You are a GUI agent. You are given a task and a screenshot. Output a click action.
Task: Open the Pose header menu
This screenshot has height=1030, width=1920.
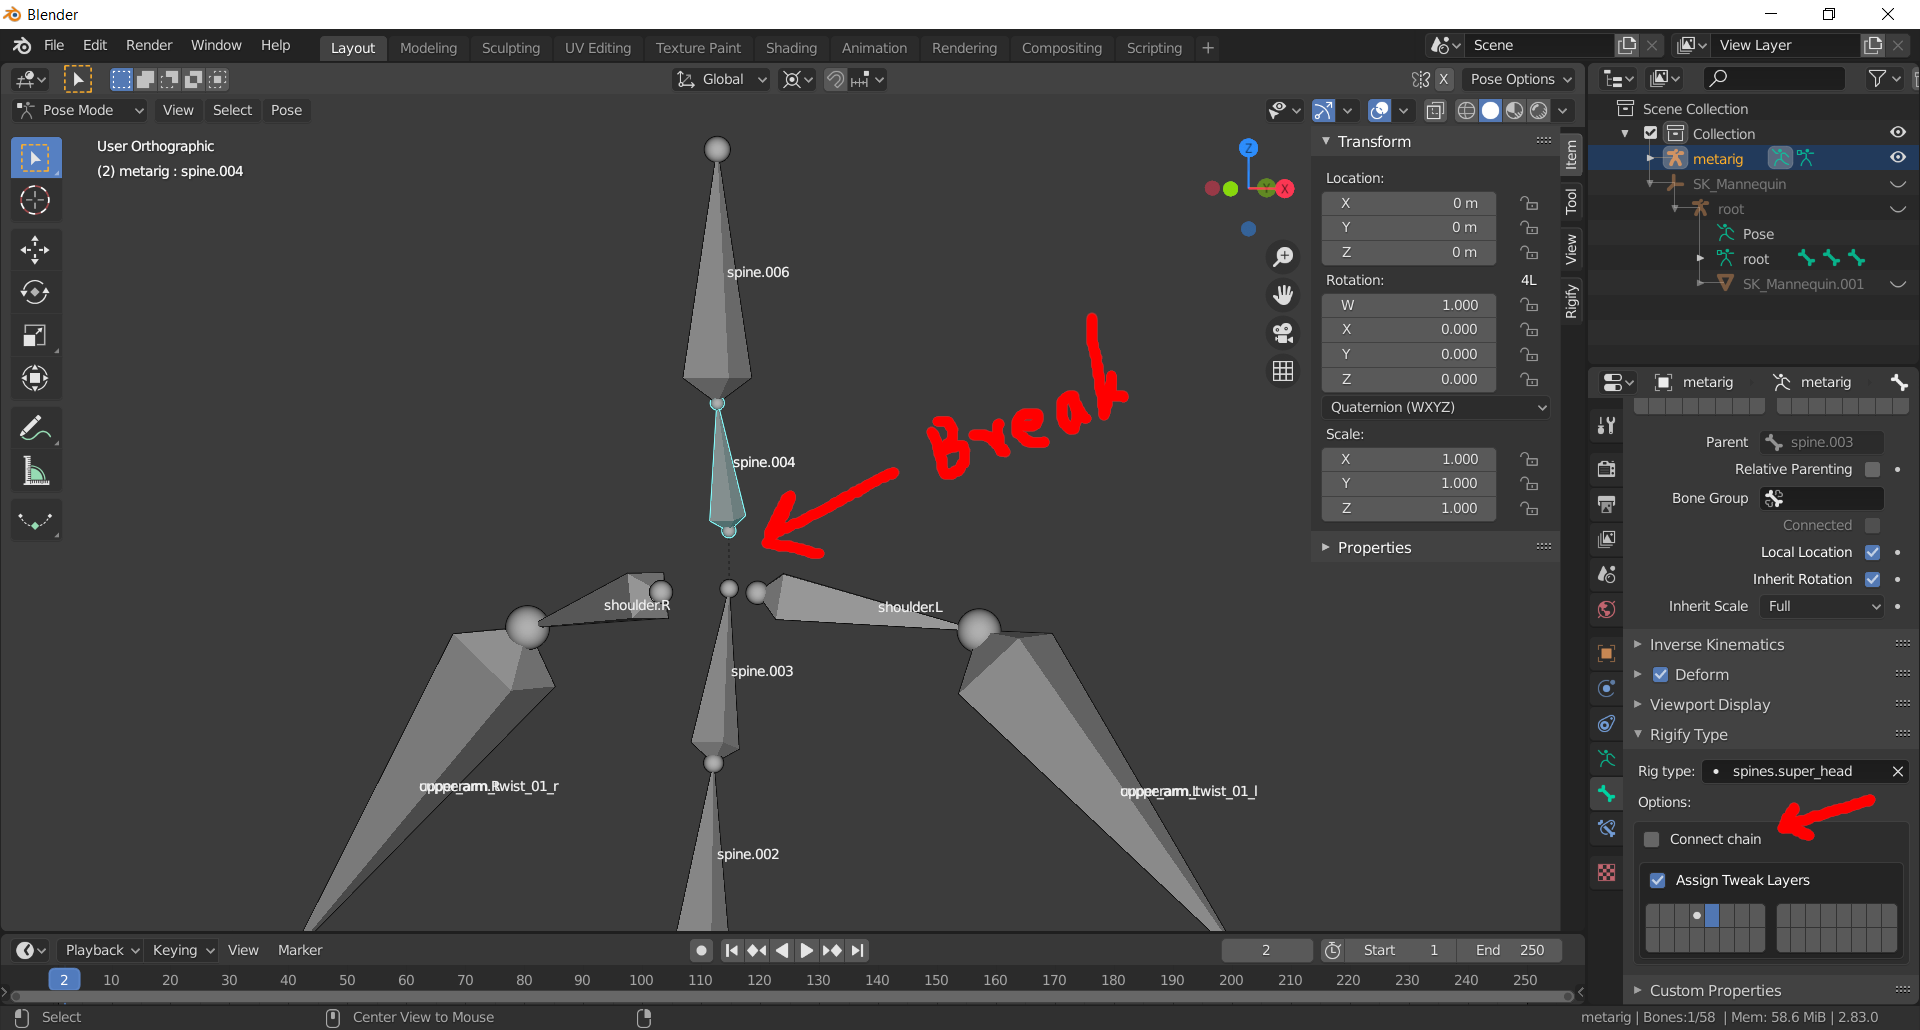coord(286,110)
